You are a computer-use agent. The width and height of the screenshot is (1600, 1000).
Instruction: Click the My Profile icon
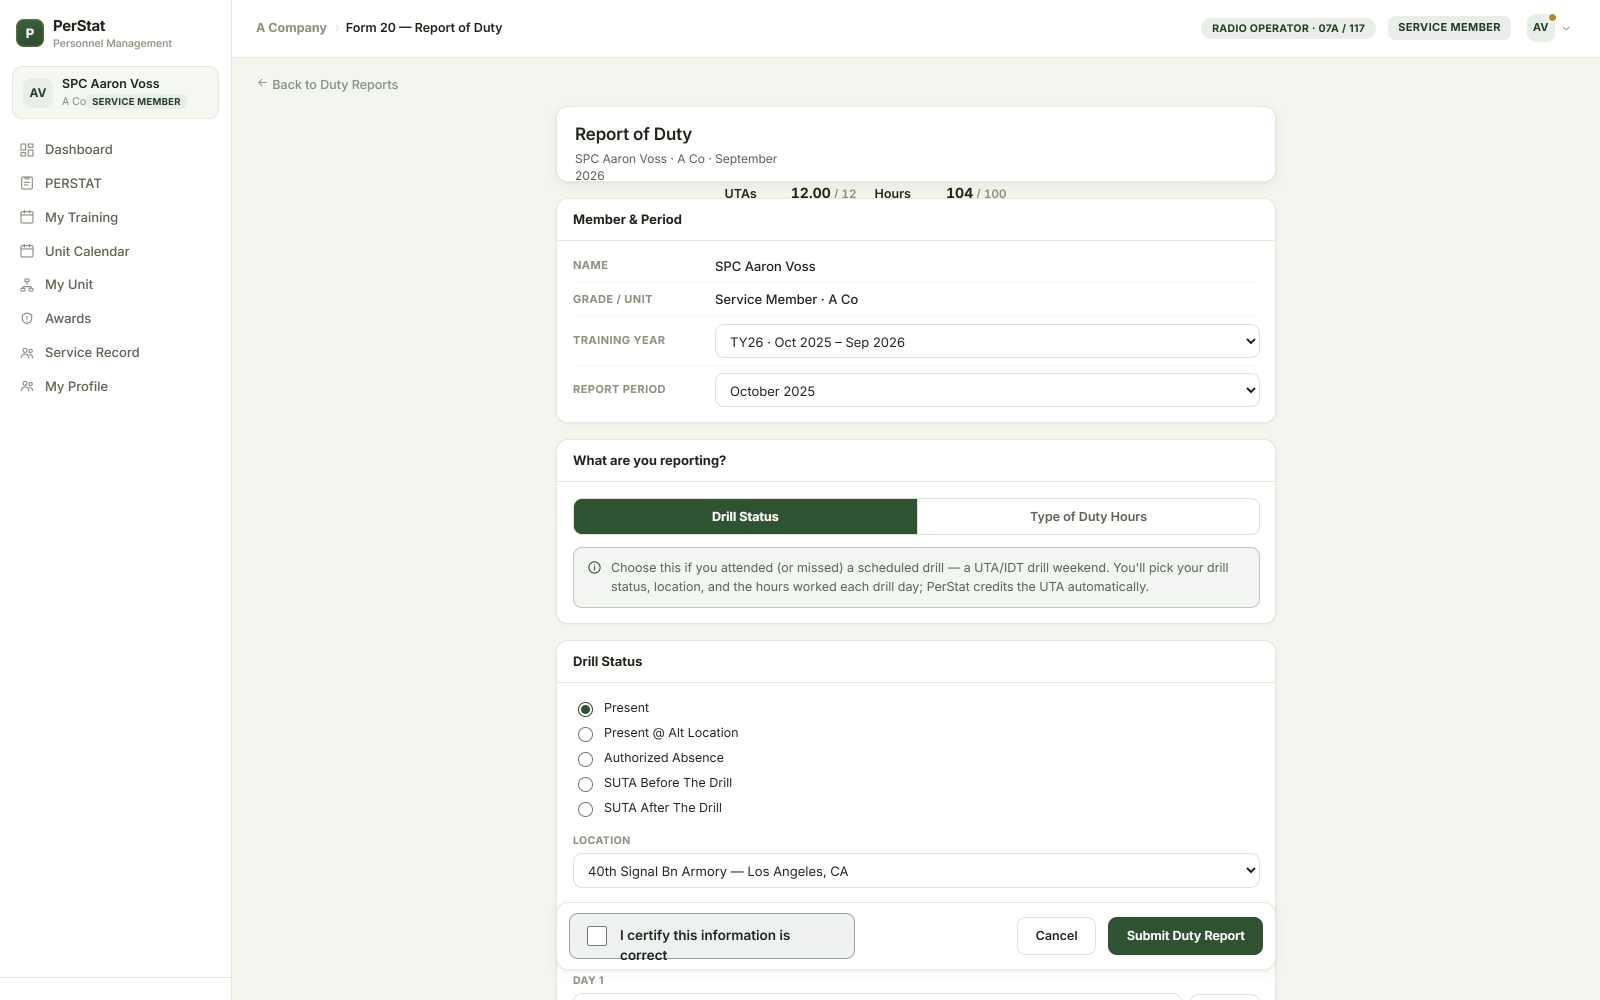pos(27,386)
